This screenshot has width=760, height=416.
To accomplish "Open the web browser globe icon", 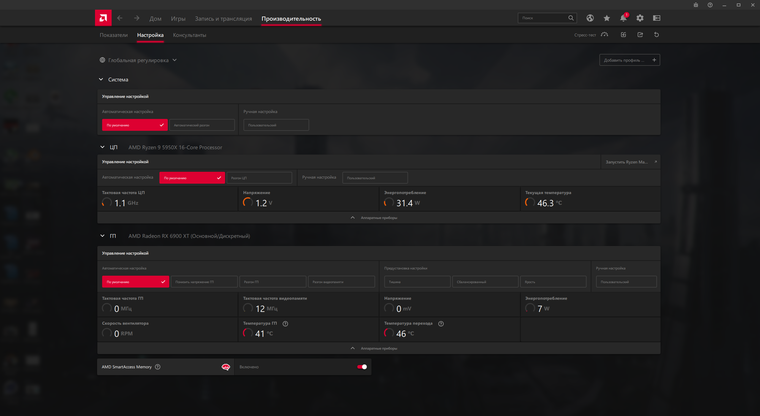I will pyautogui.click(x=590, y=18).
